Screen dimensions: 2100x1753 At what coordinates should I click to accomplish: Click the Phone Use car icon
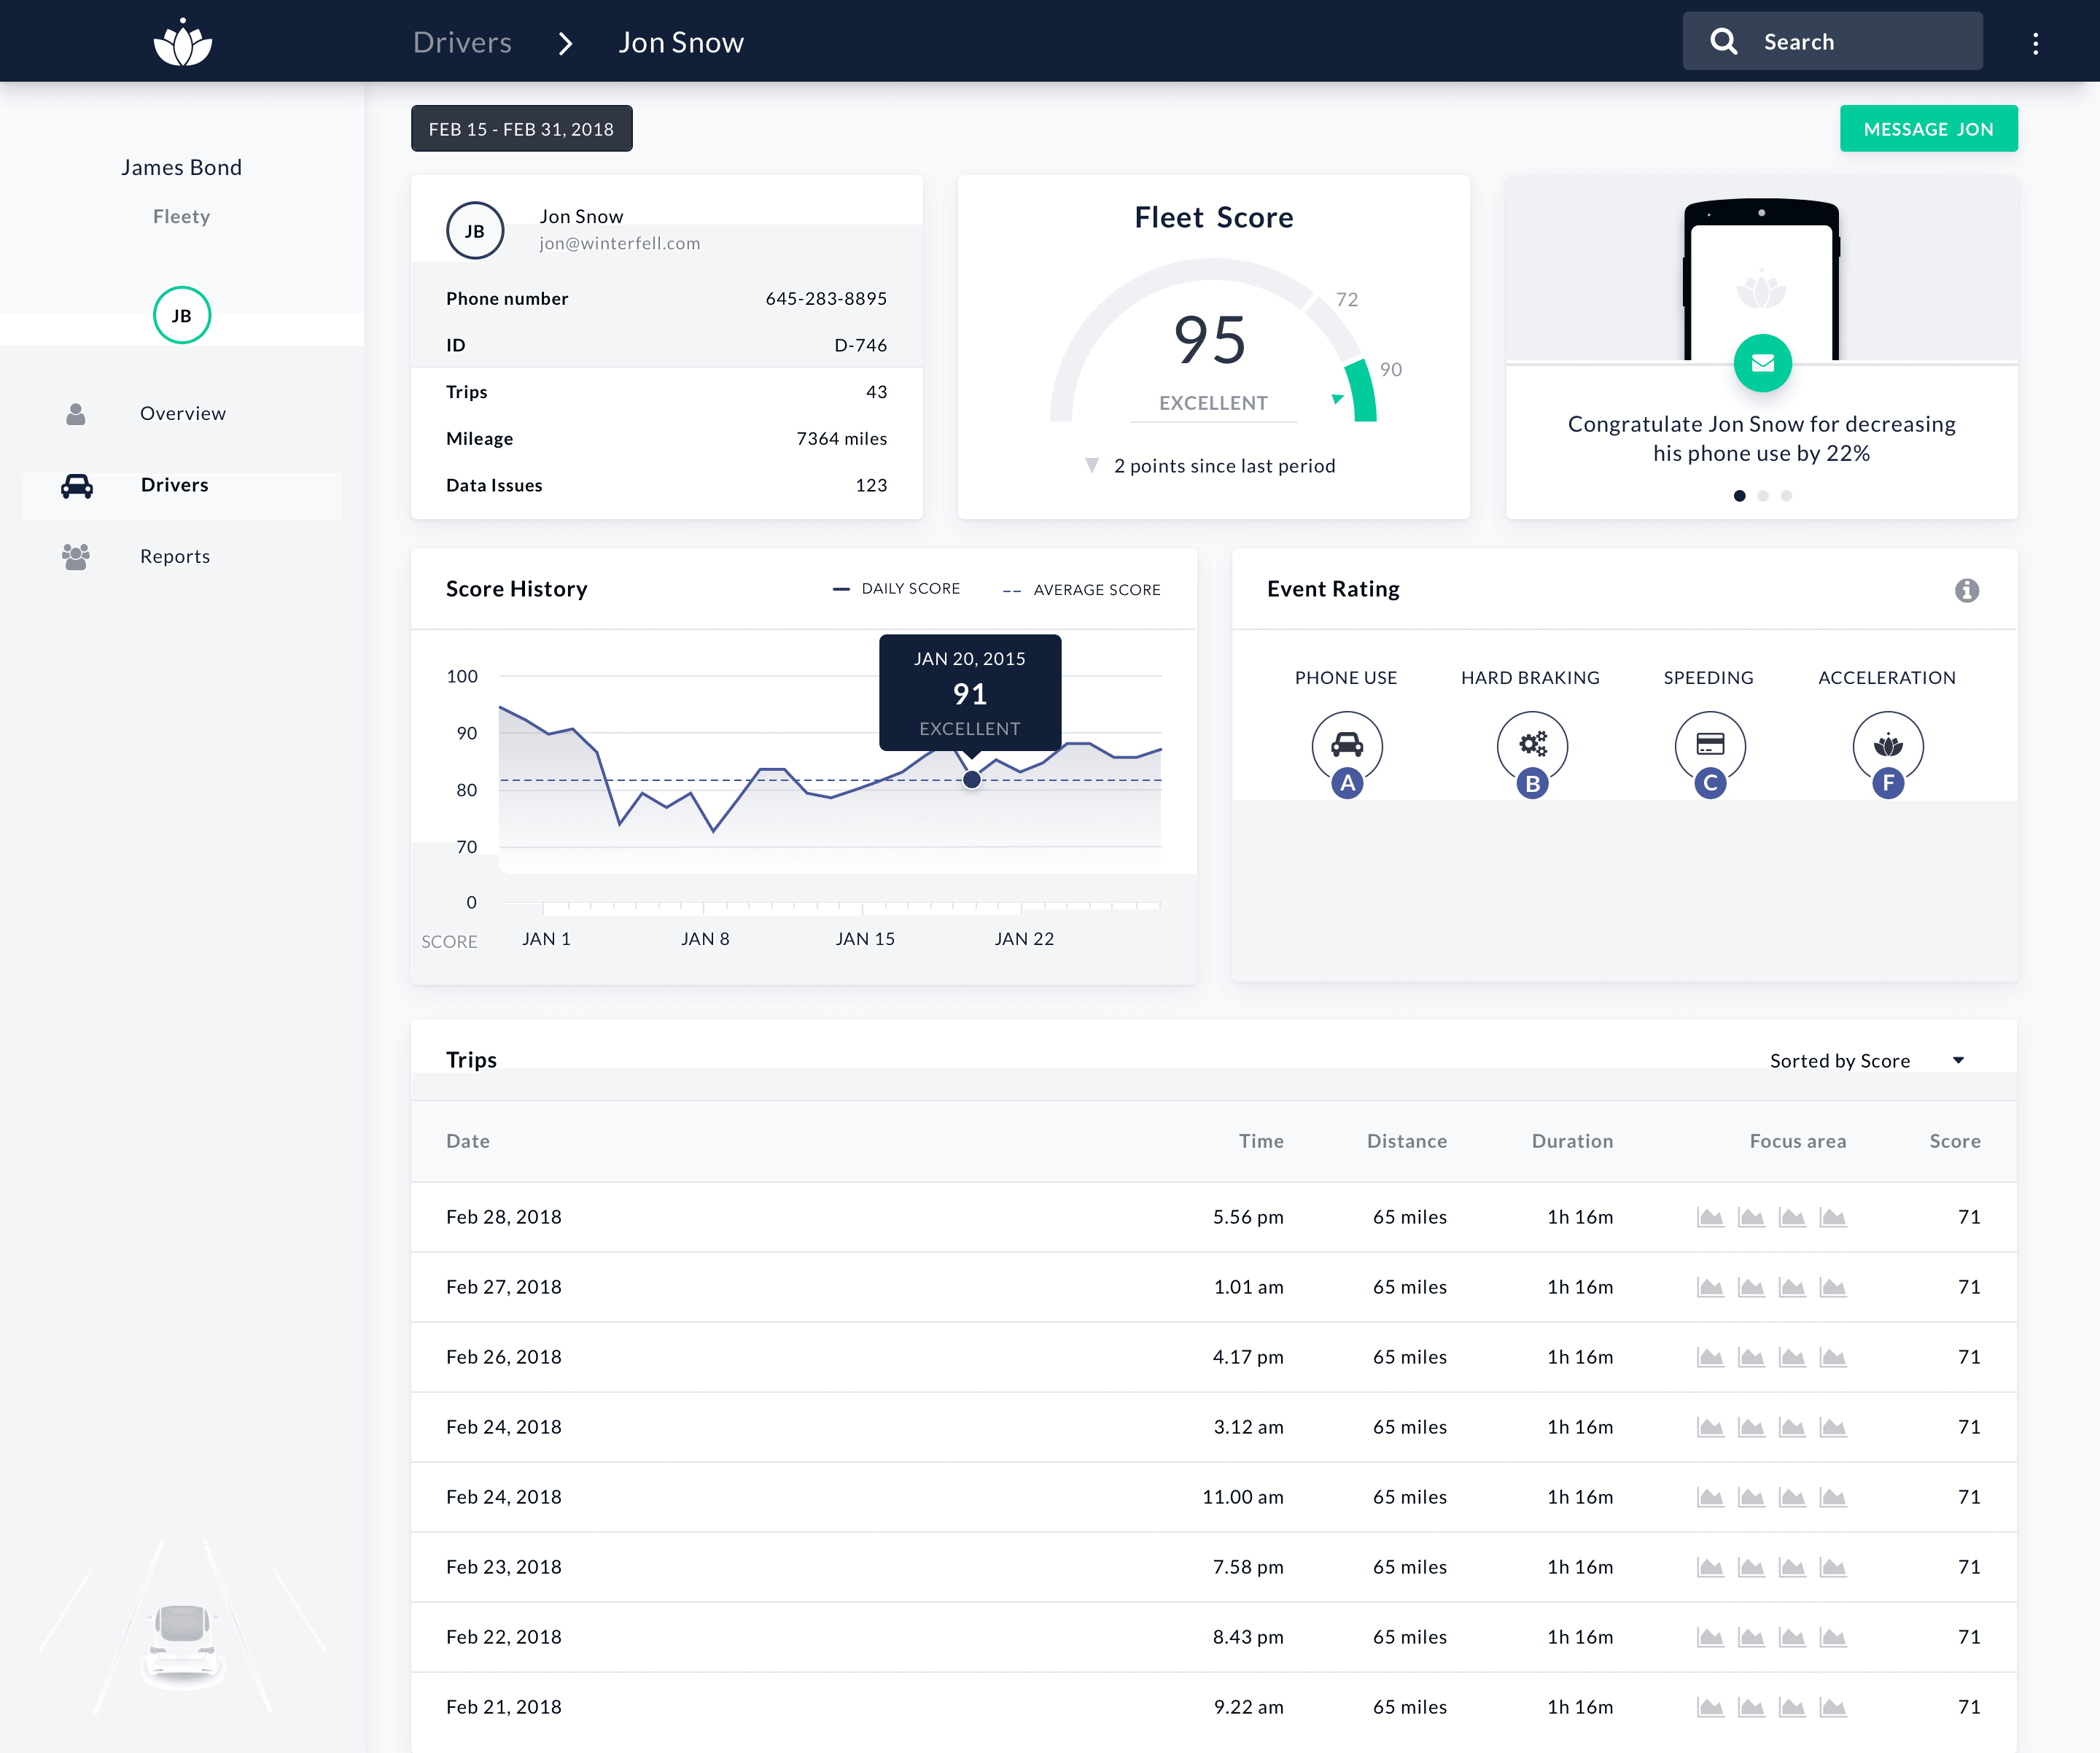[x=1347, y=745]
